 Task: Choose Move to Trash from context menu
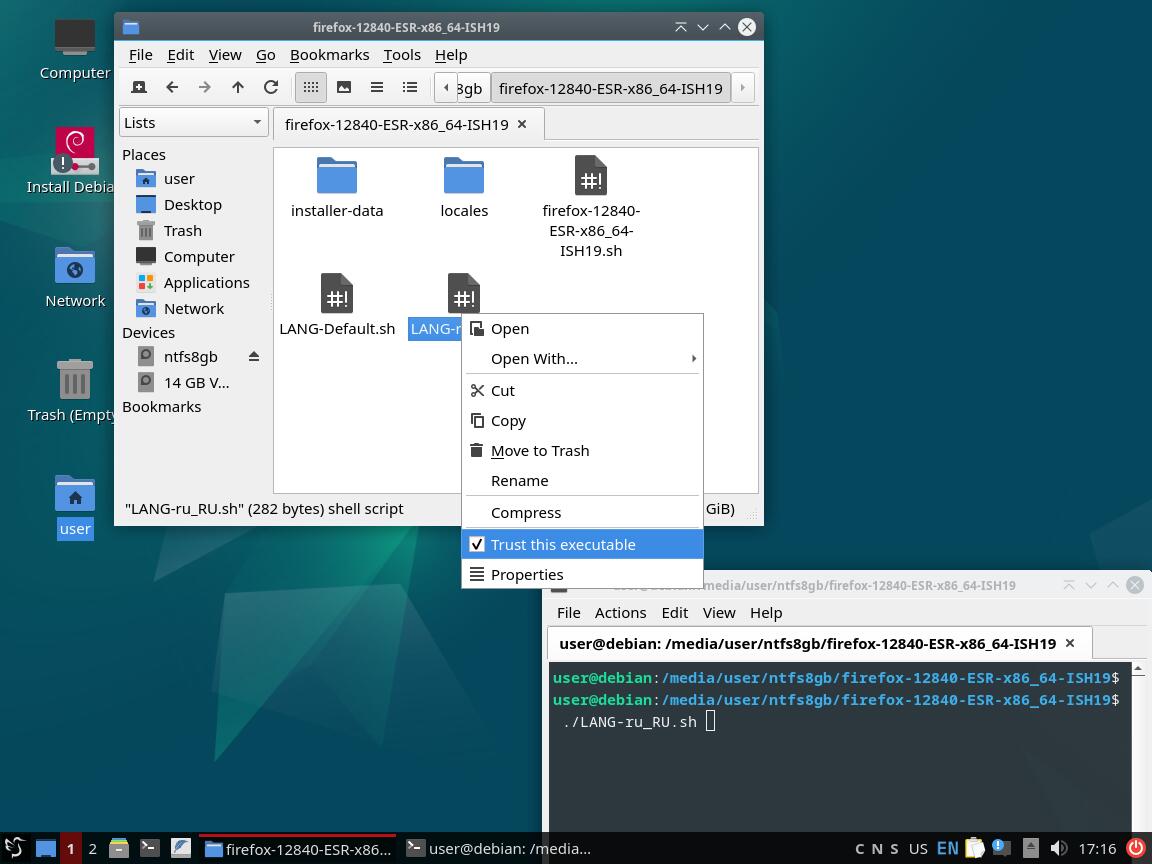[540, 451]
